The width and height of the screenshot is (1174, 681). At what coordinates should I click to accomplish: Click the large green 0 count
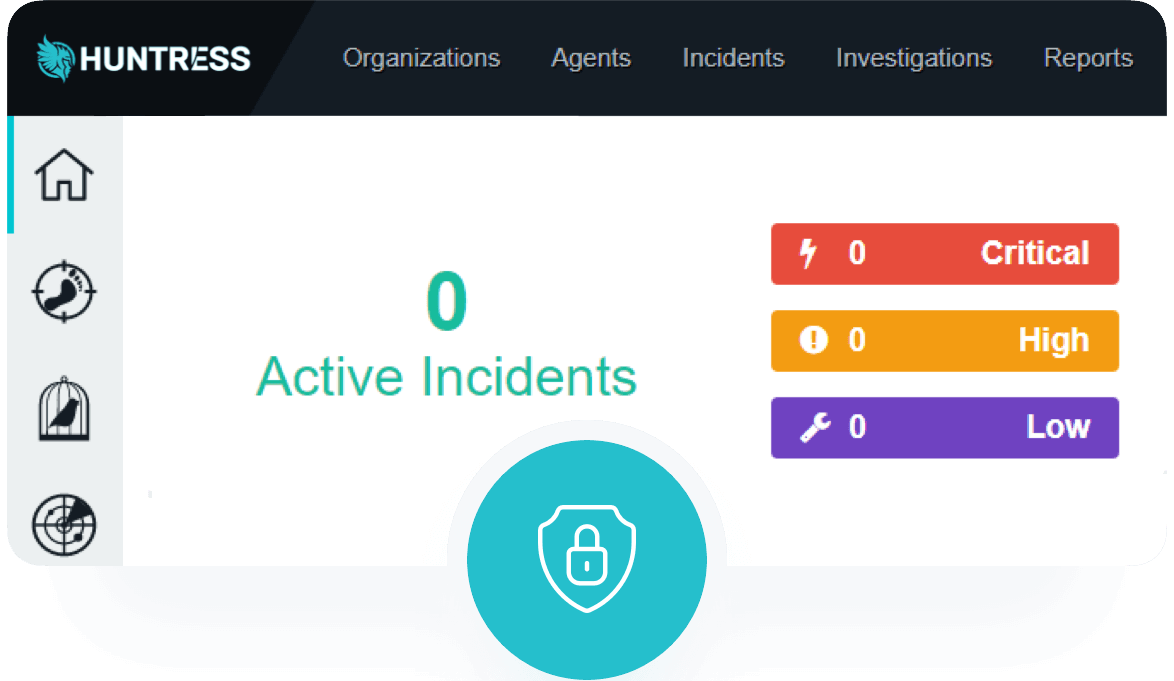coord(447,301)
